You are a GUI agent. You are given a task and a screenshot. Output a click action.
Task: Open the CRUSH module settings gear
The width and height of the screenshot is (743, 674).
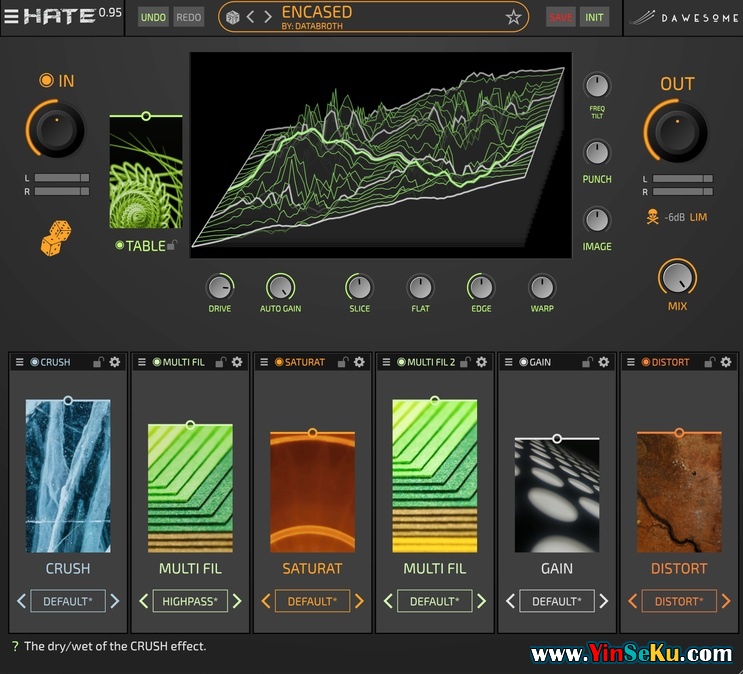click(115, 362)
